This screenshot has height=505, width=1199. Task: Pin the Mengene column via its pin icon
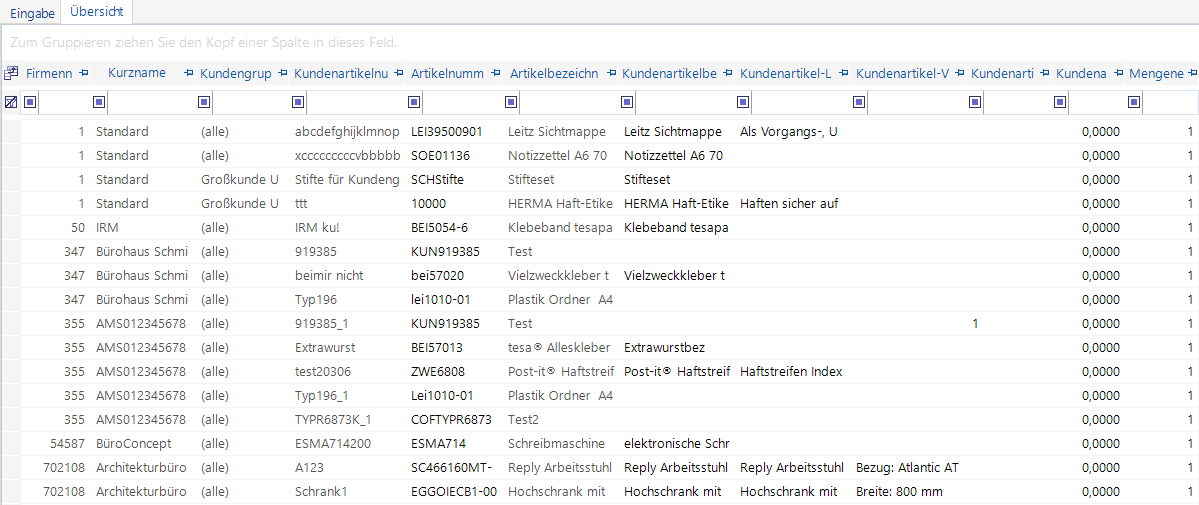(x=1192, y=73)
